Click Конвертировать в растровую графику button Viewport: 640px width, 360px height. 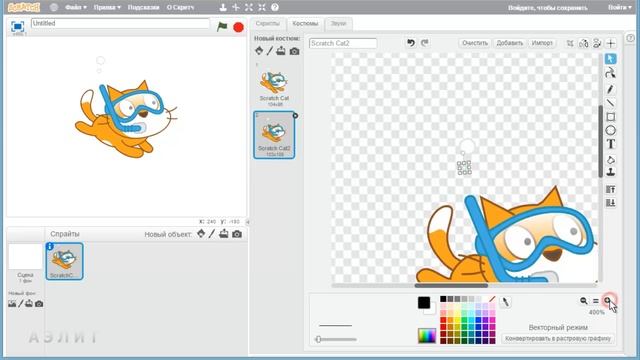(558, 338)
